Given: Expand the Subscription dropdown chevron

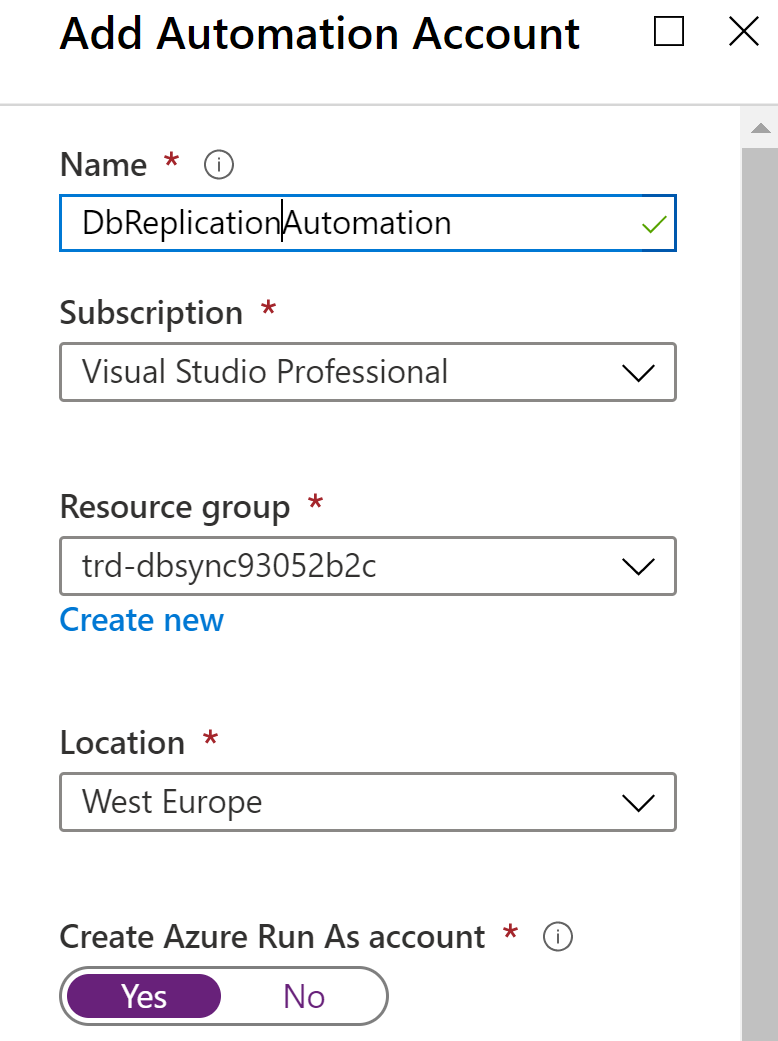Looking at the screenshot, I should click(x=637, y=373).
